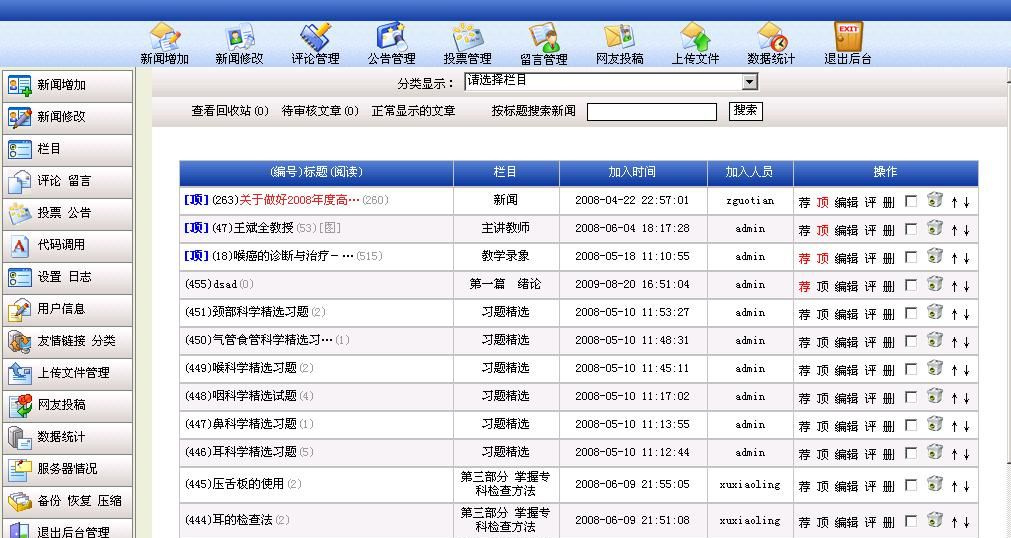
Task: Move article 263 up with the up arrow
Action: click(954, 202)
